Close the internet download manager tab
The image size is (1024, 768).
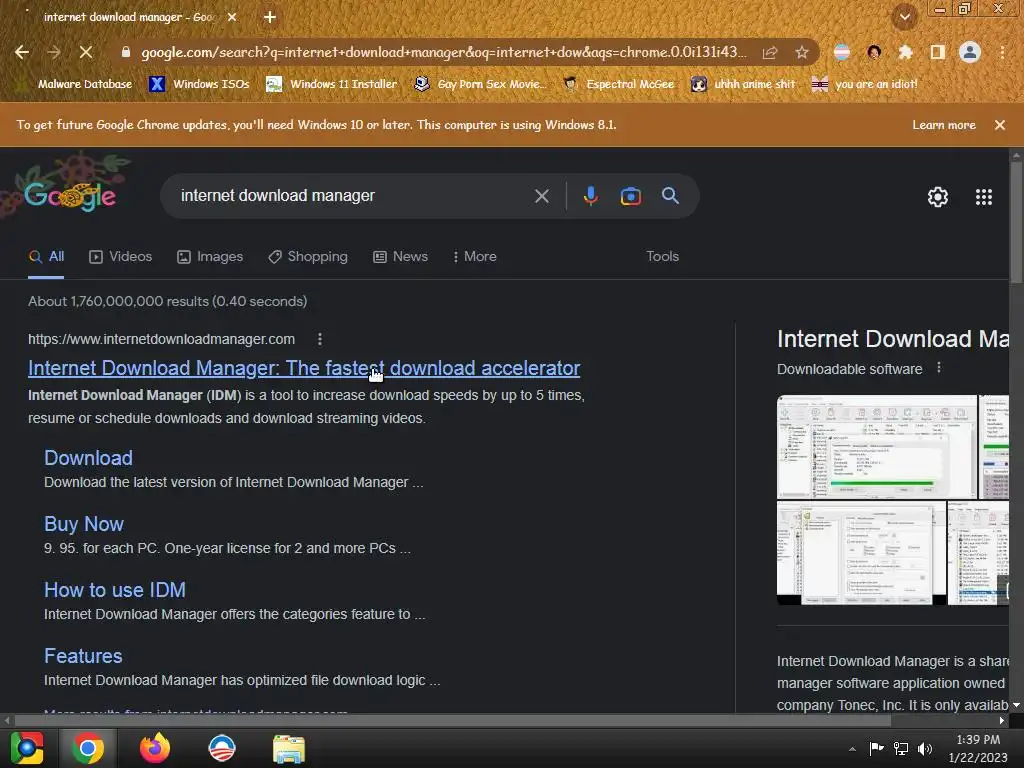point(232,18)
